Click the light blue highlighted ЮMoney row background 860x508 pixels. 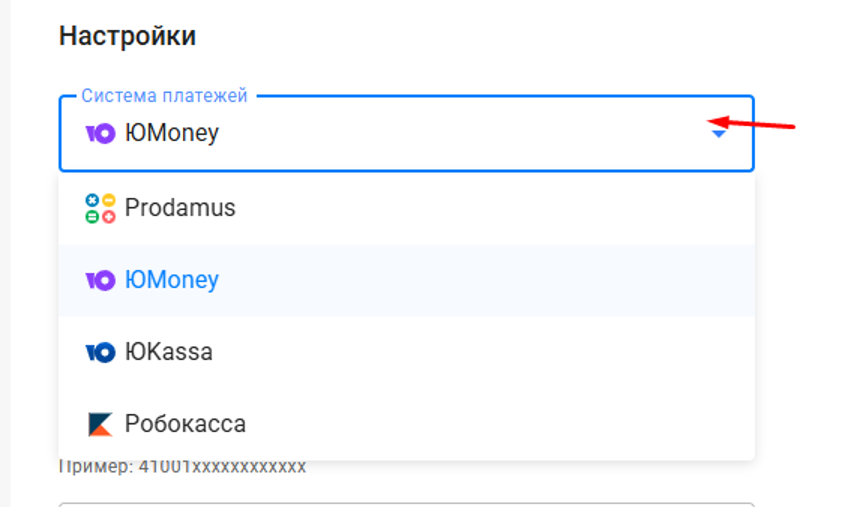[494, 280]
